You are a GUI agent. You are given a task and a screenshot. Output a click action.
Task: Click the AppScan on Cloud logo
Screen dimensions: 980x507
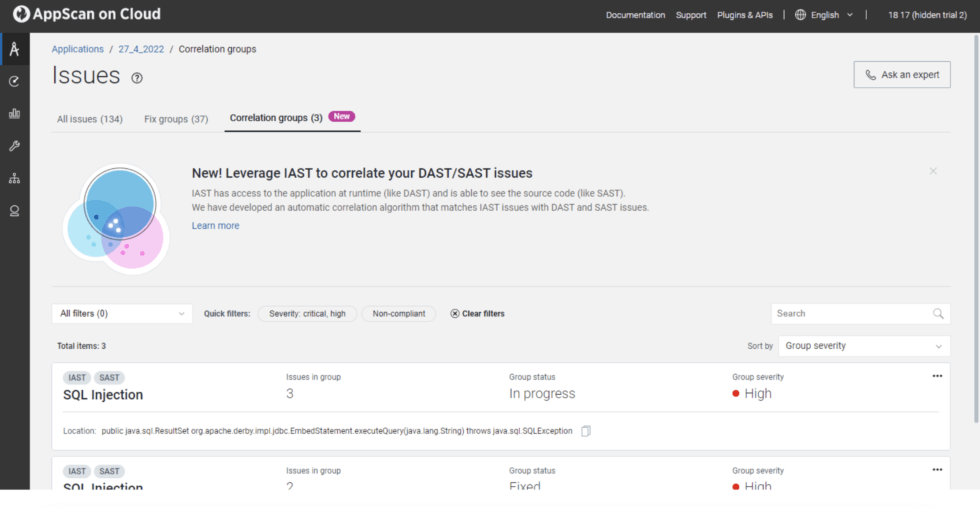coord(86,14)
